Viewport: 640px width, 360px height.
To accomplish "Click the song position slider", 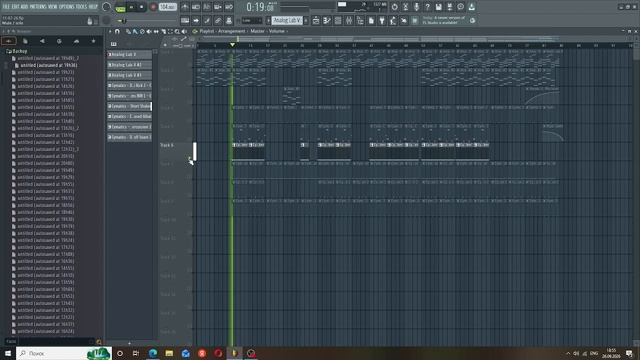I will [x=147, y=21].
